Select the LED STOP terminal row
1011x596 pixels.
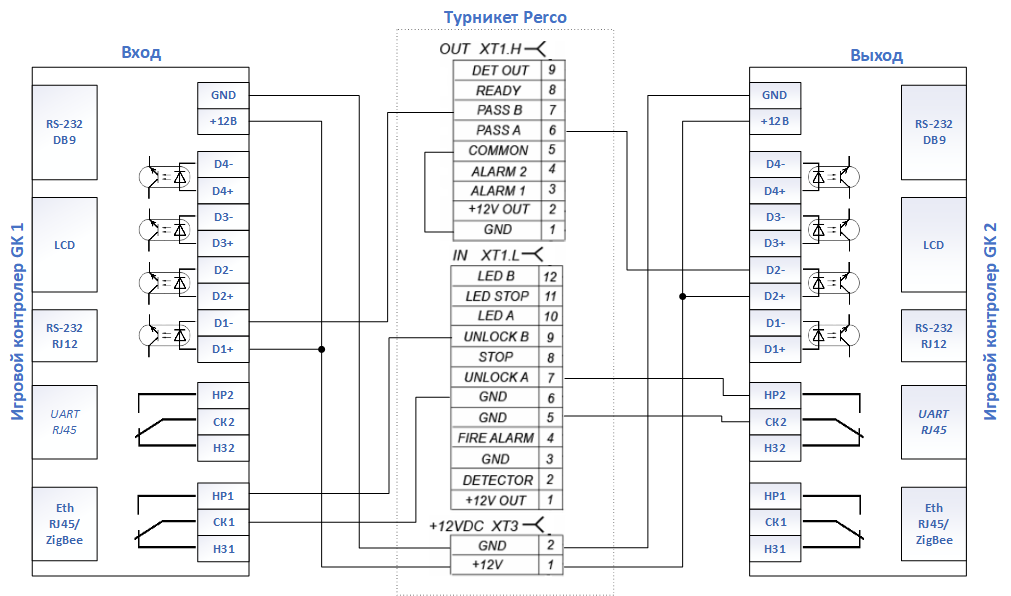pyautogui.click(x=507, y=296)
